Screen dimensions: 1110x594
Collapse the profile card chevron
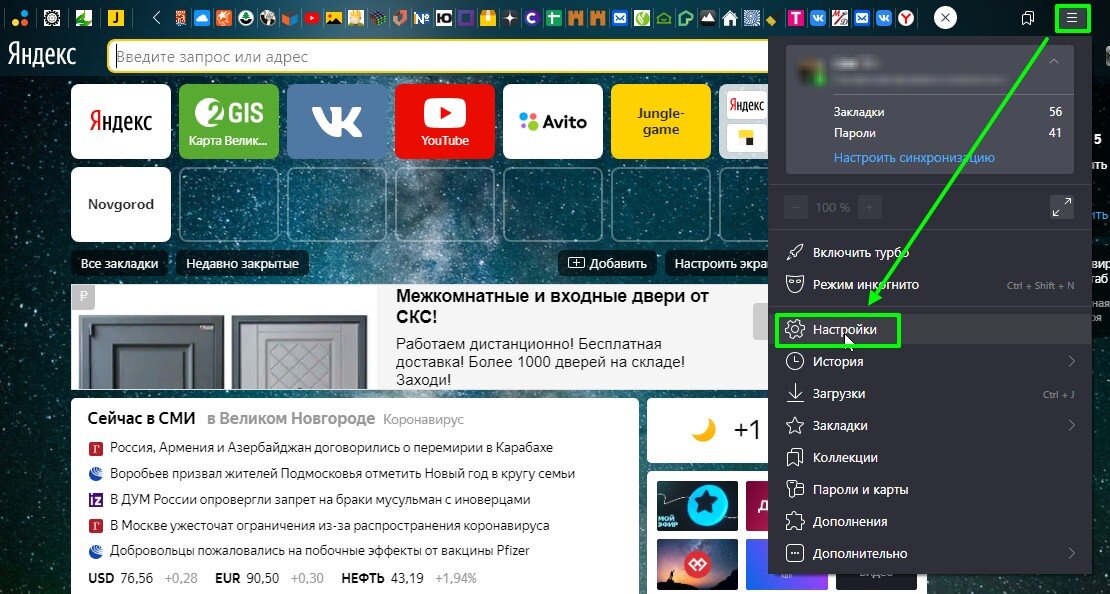[x=1054, y=62]
